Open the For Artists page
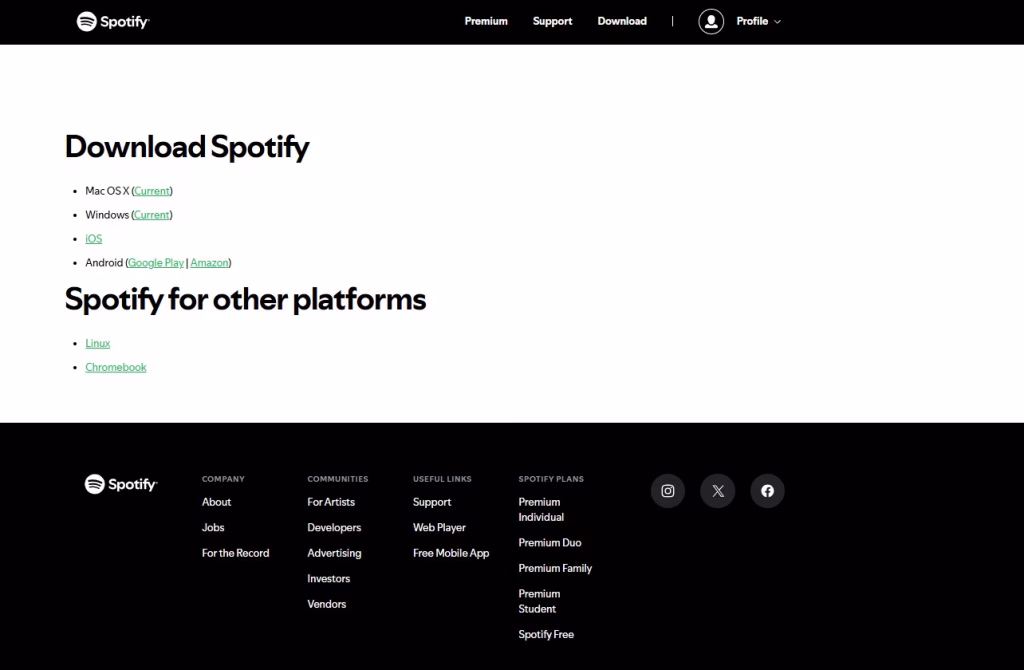The width and height of the screenshot is (1024, 670). click(331, 501)
